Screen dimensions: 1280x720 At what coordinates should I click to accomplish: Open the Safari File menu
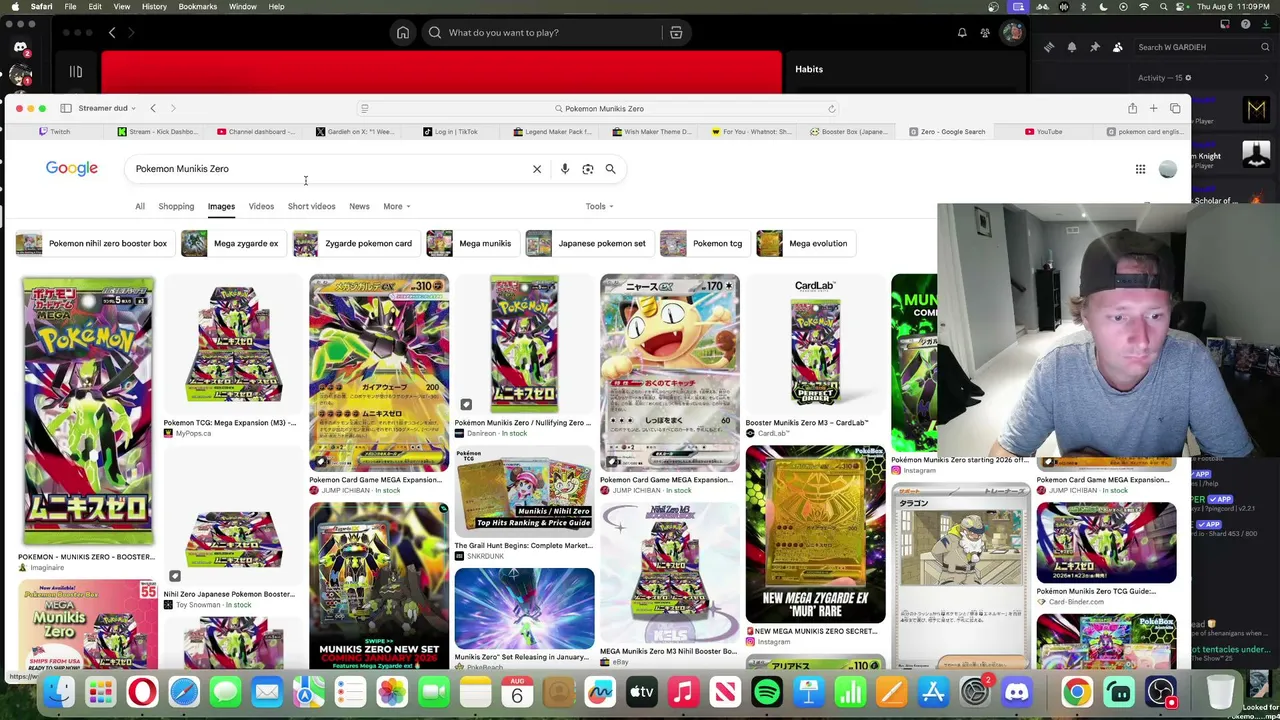(x=70, y=7)
